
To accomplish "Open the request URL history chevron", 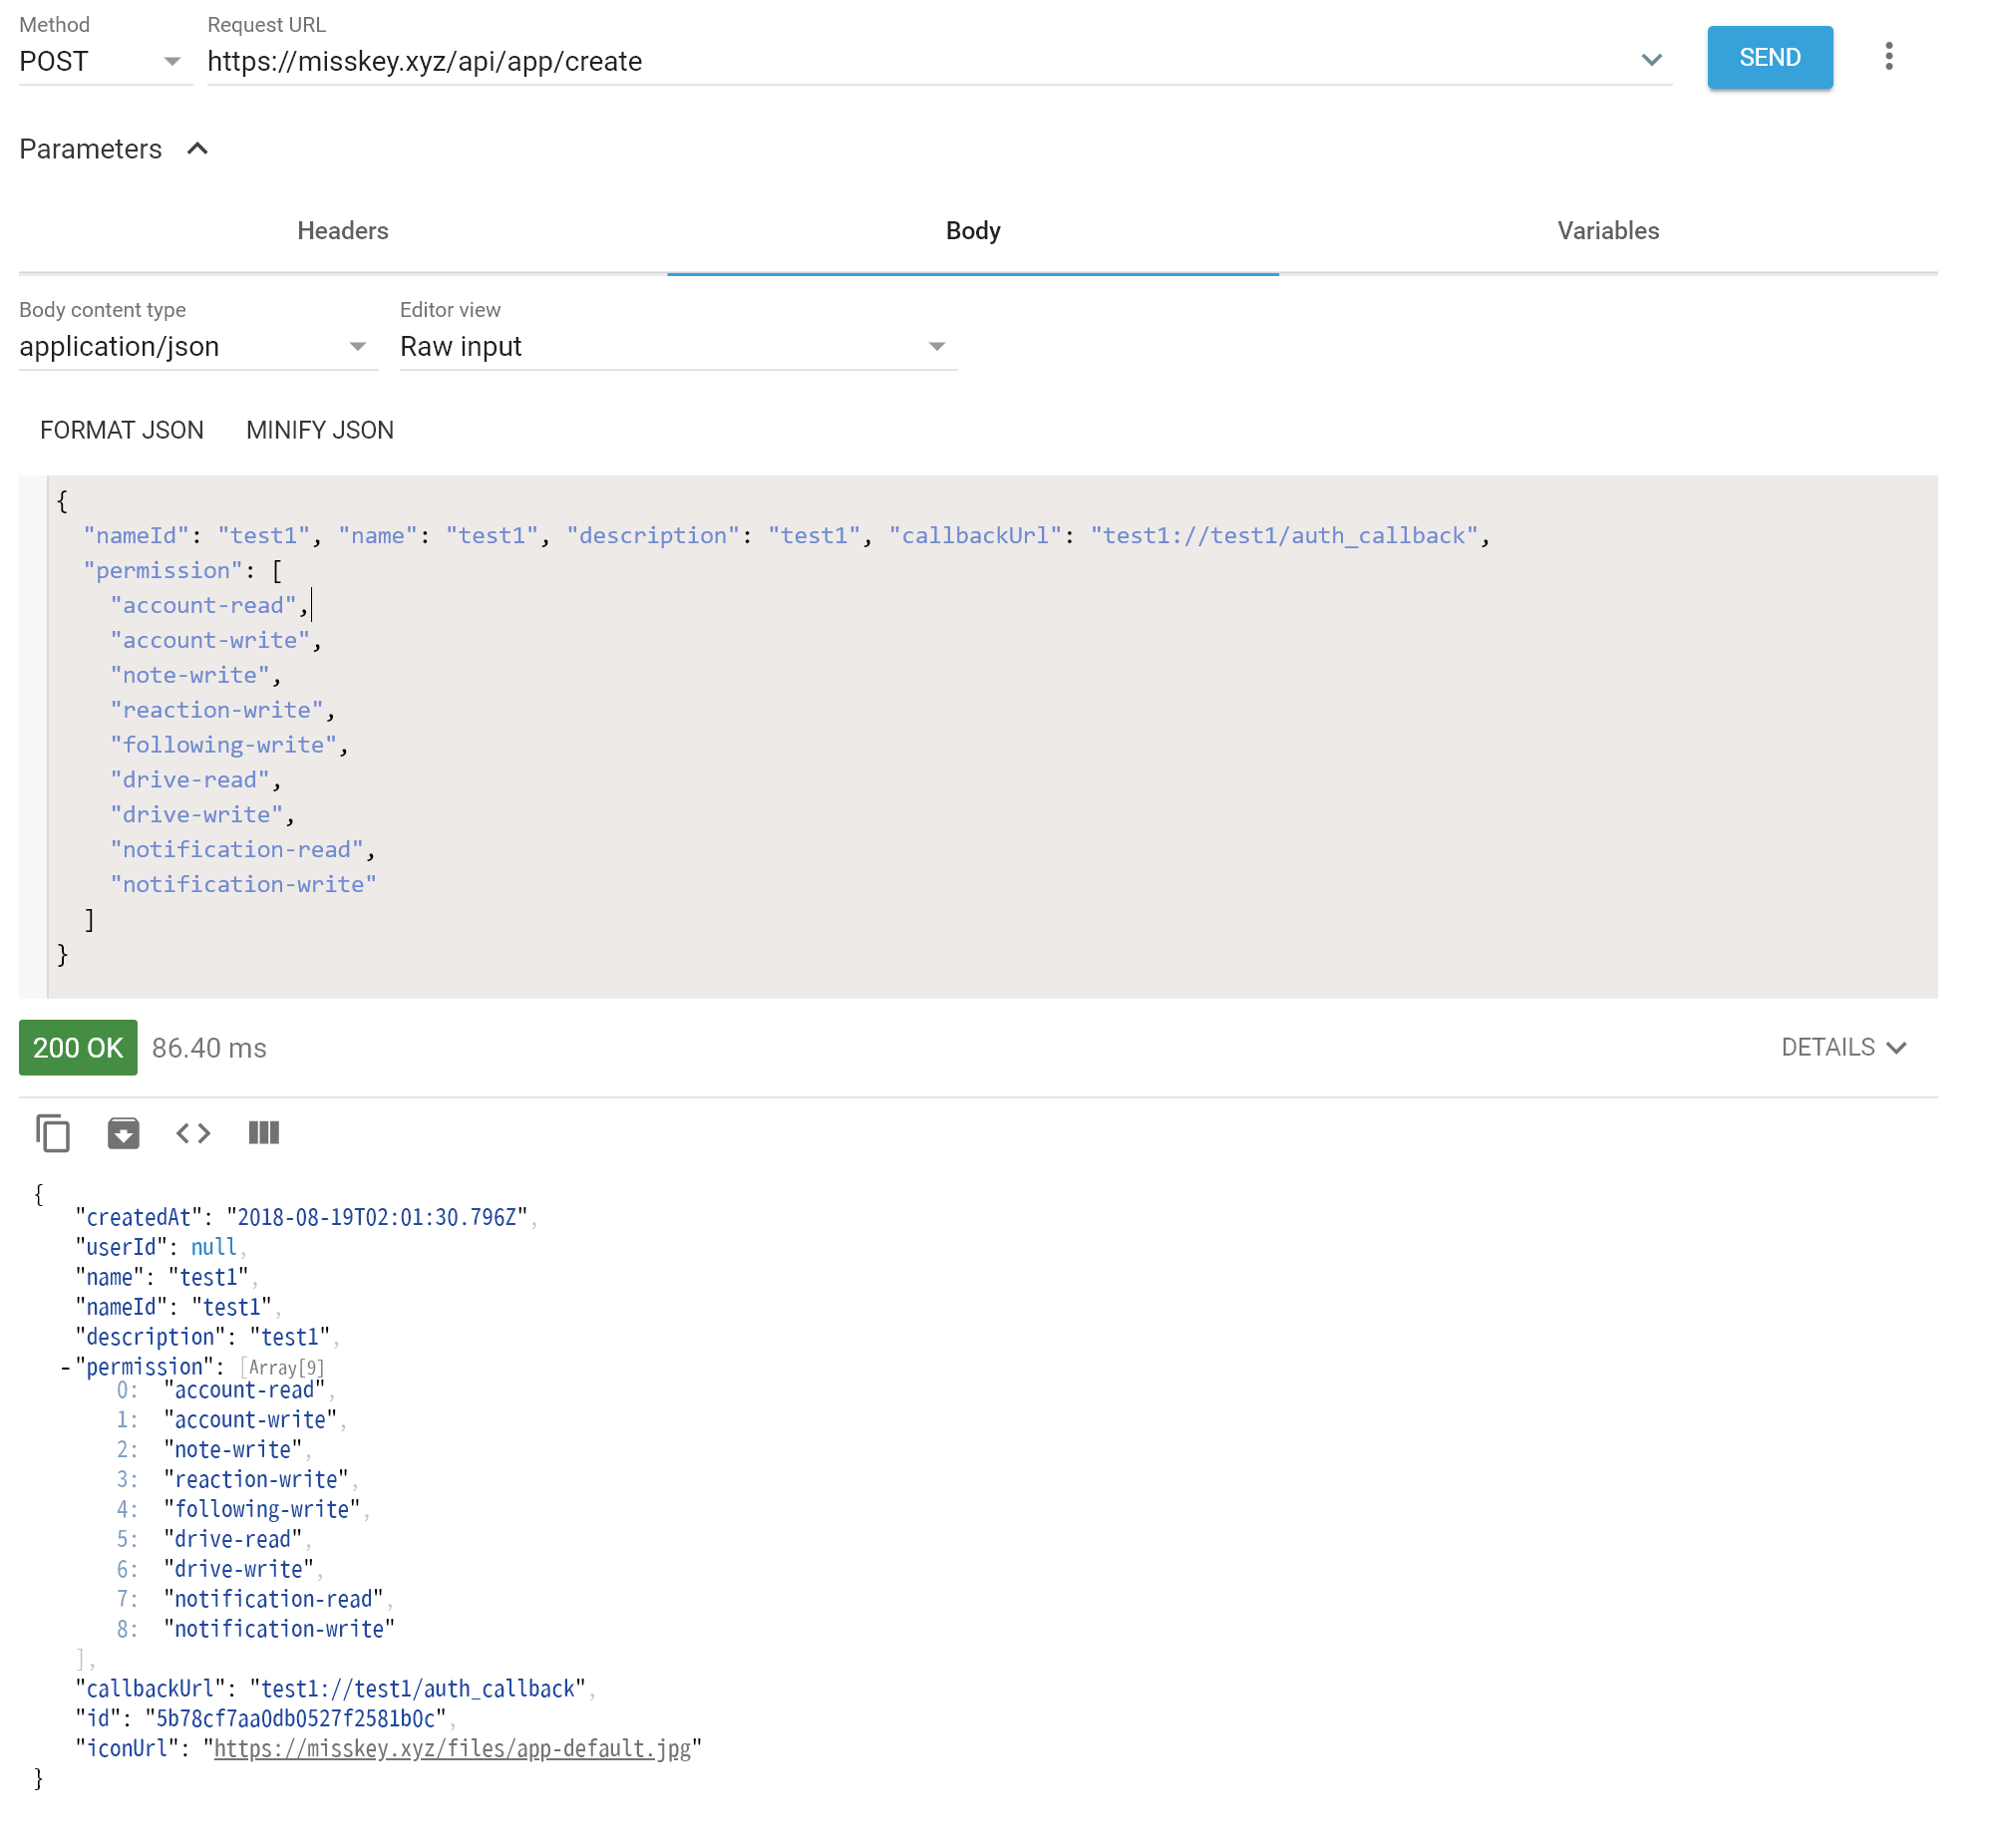I will [1652, 60].
